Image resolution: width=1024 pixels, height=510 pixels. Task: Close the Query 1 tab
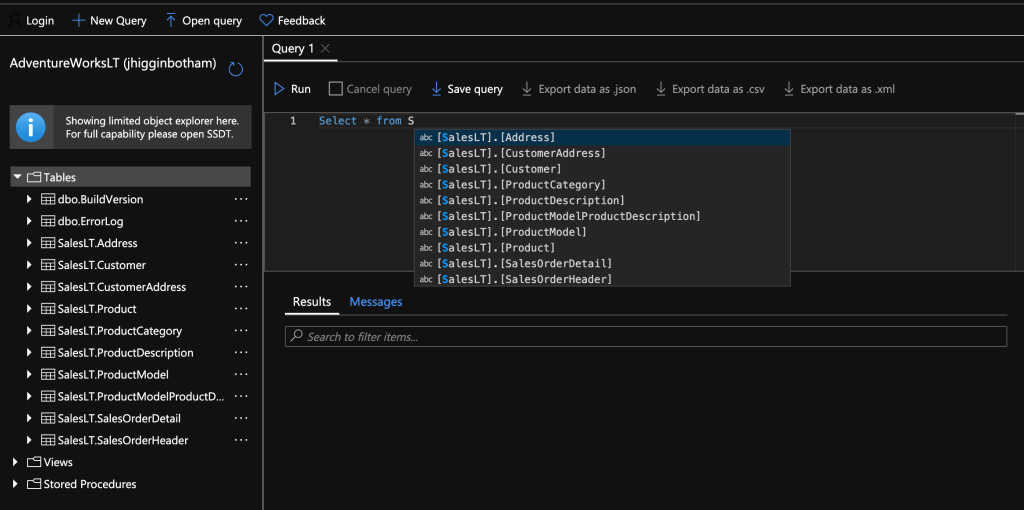(x=325, y=48)
